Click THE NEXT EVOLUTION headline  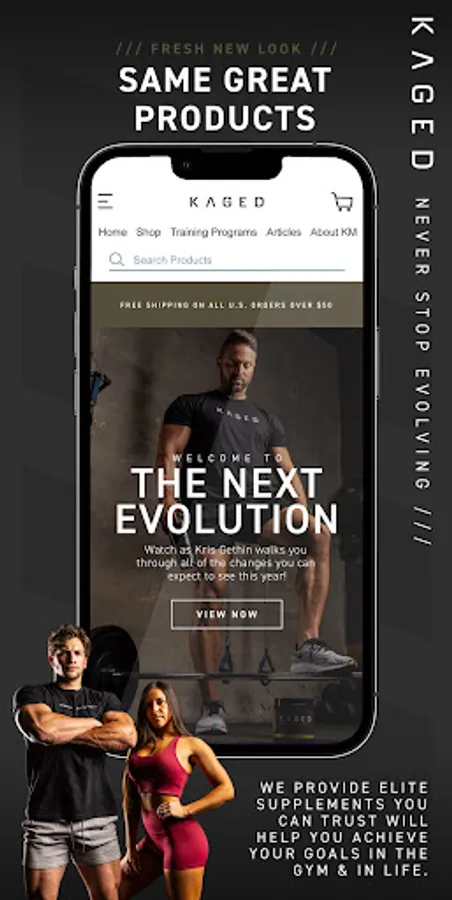click(x=227, y=501)
